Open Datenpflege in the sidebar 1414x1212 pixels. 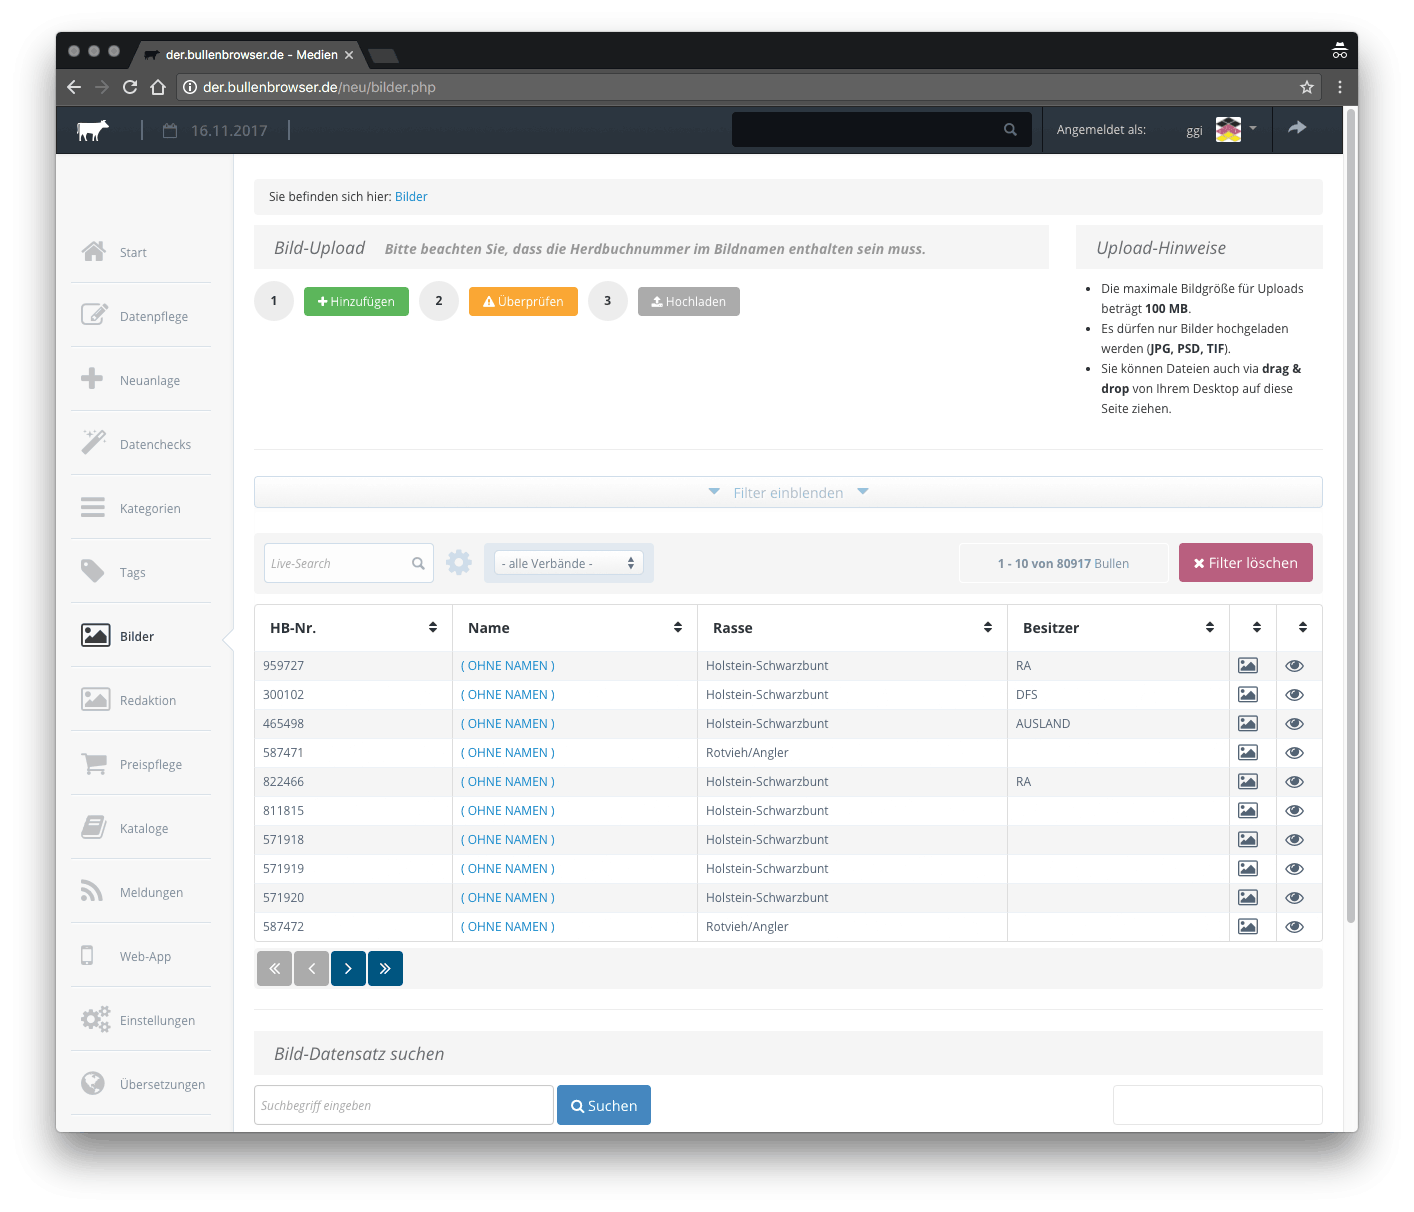tap(153, 316)
